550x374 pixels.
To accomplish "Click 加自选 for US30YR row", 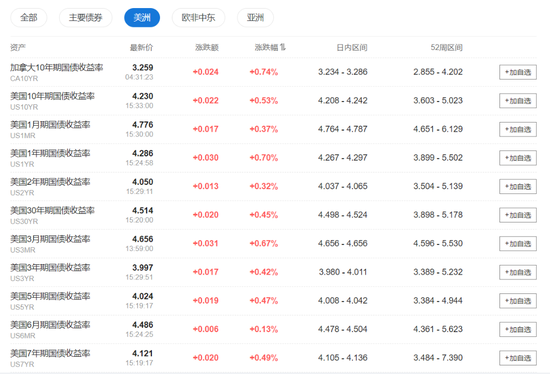I will [x=518, y=215].
